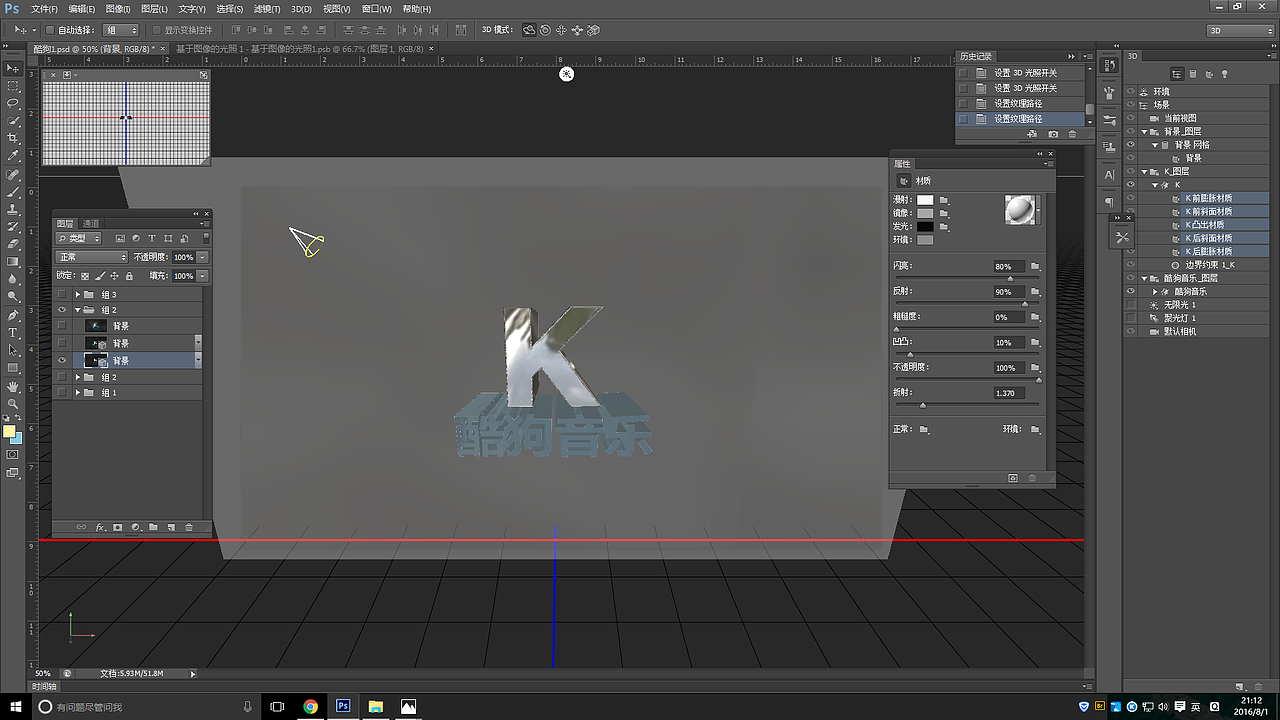Add a layer mask in Layers panel

click(x=117, y=526)
